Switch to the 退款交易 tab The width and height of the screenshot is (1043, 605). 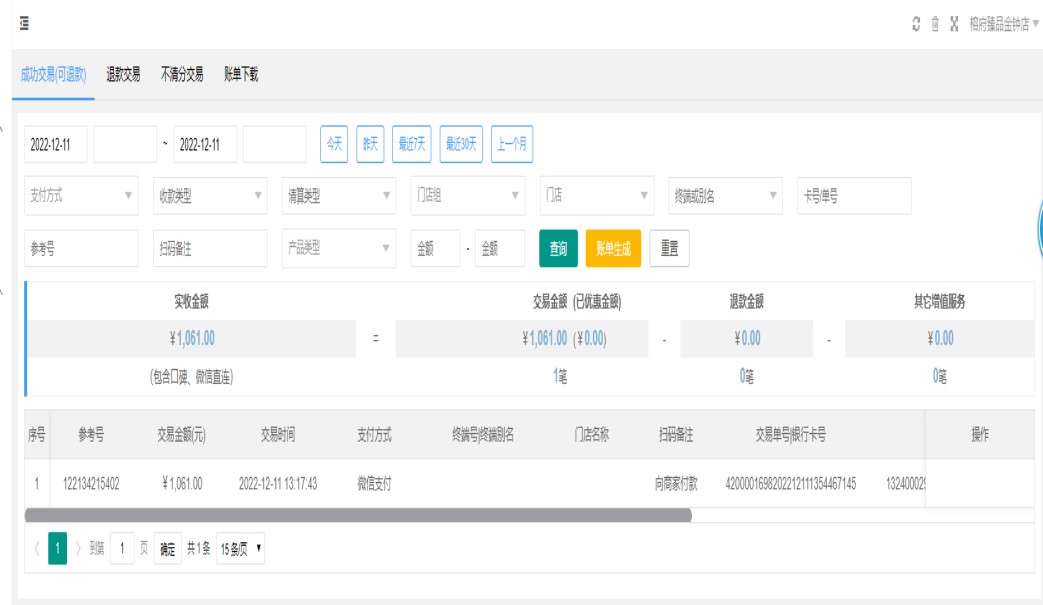click(x=123, y=75)
